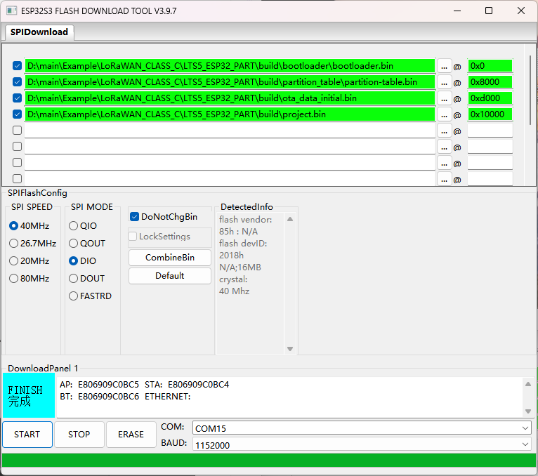Choose QIO SPI mode
This screenshot has width=538, height=476.
[x=73, y=225]
